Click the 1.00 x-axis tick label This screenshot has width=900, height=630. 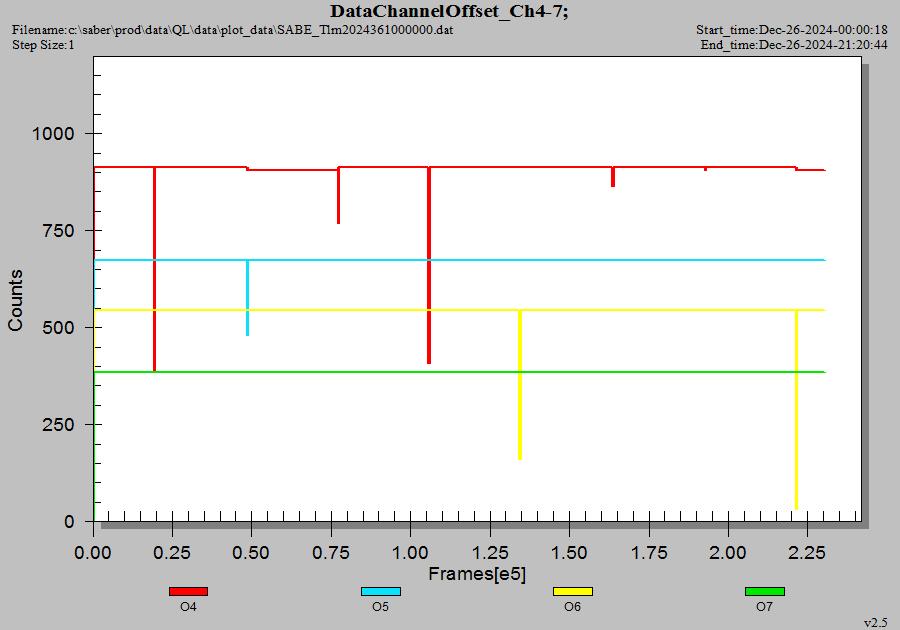[410, 553]
